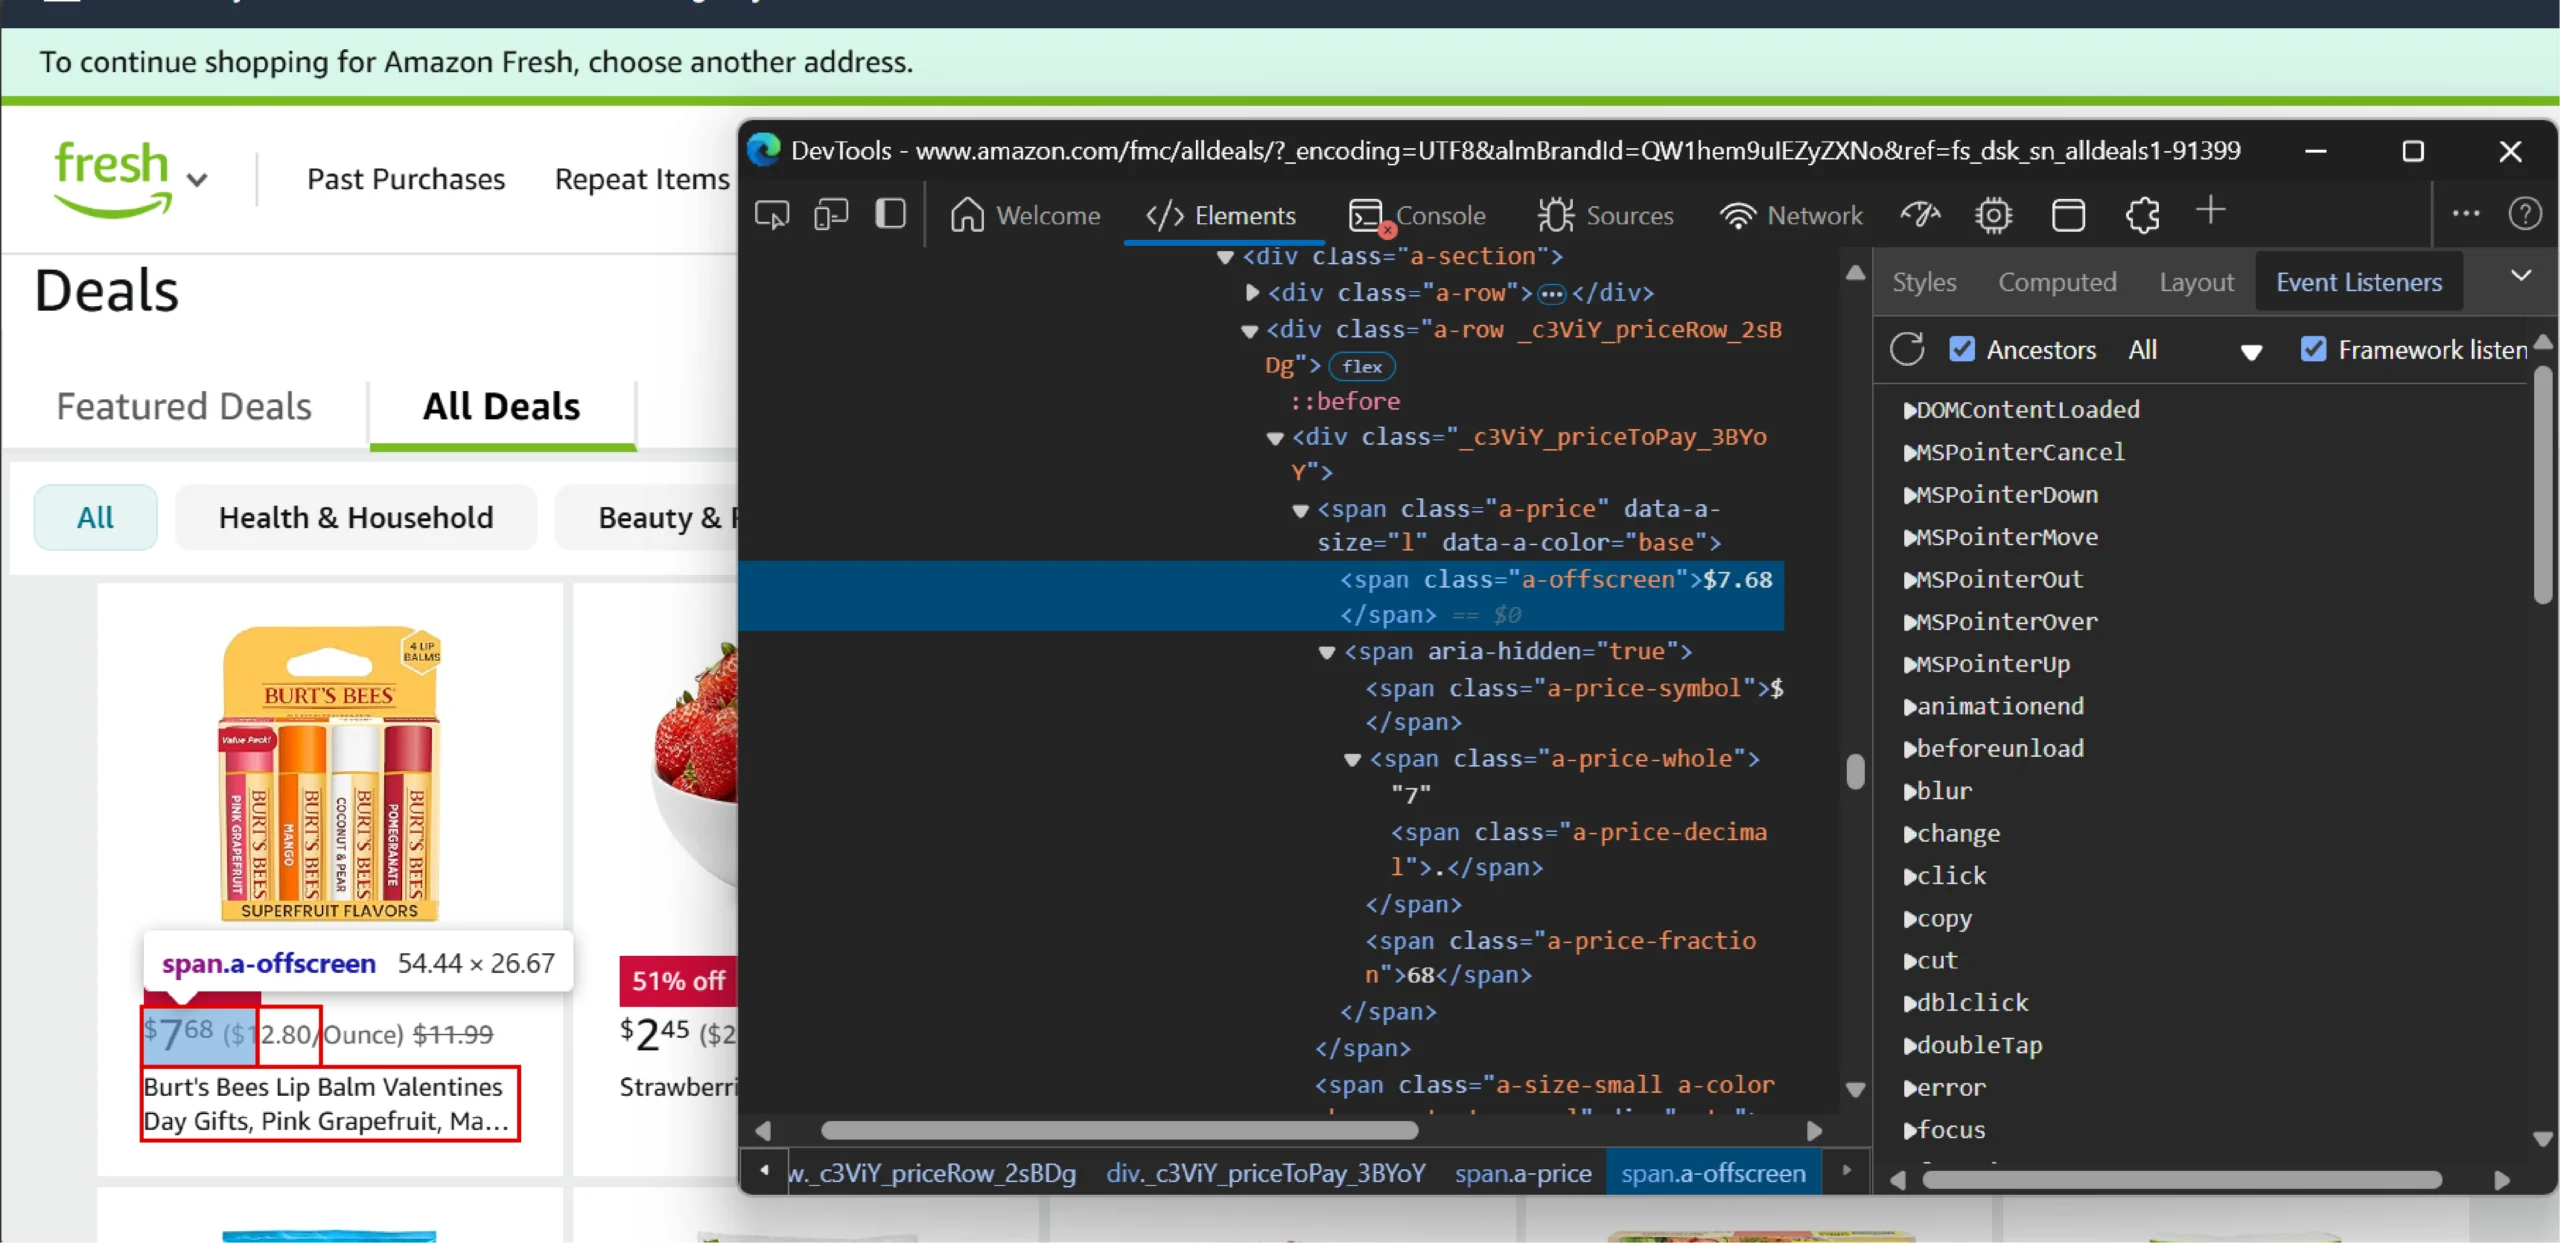Select the a-price-symbol span node

pyautogui.click(x=1574, y=704)
